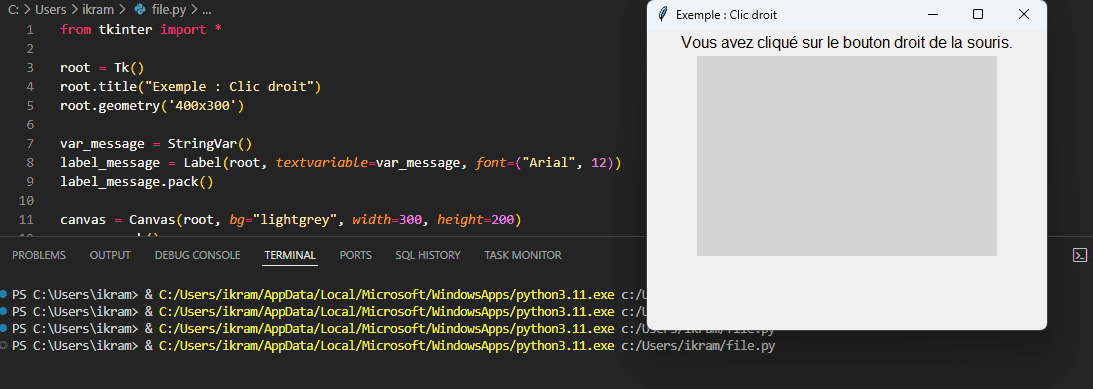Click line number 7 in the gutter

(29, 144)
